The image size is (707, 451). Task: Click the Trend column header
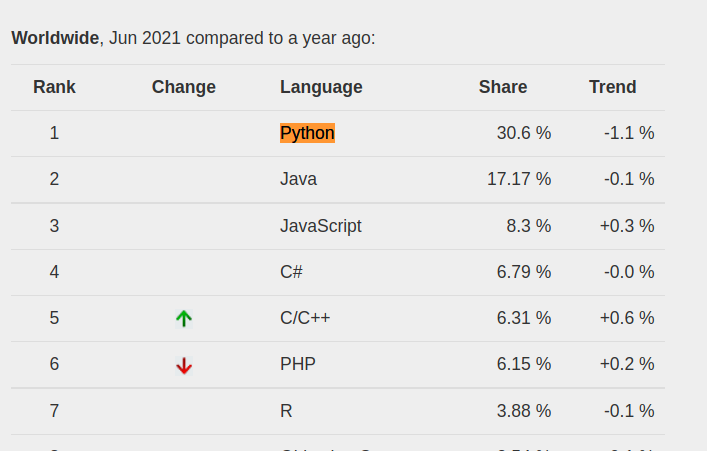(612, 87)
